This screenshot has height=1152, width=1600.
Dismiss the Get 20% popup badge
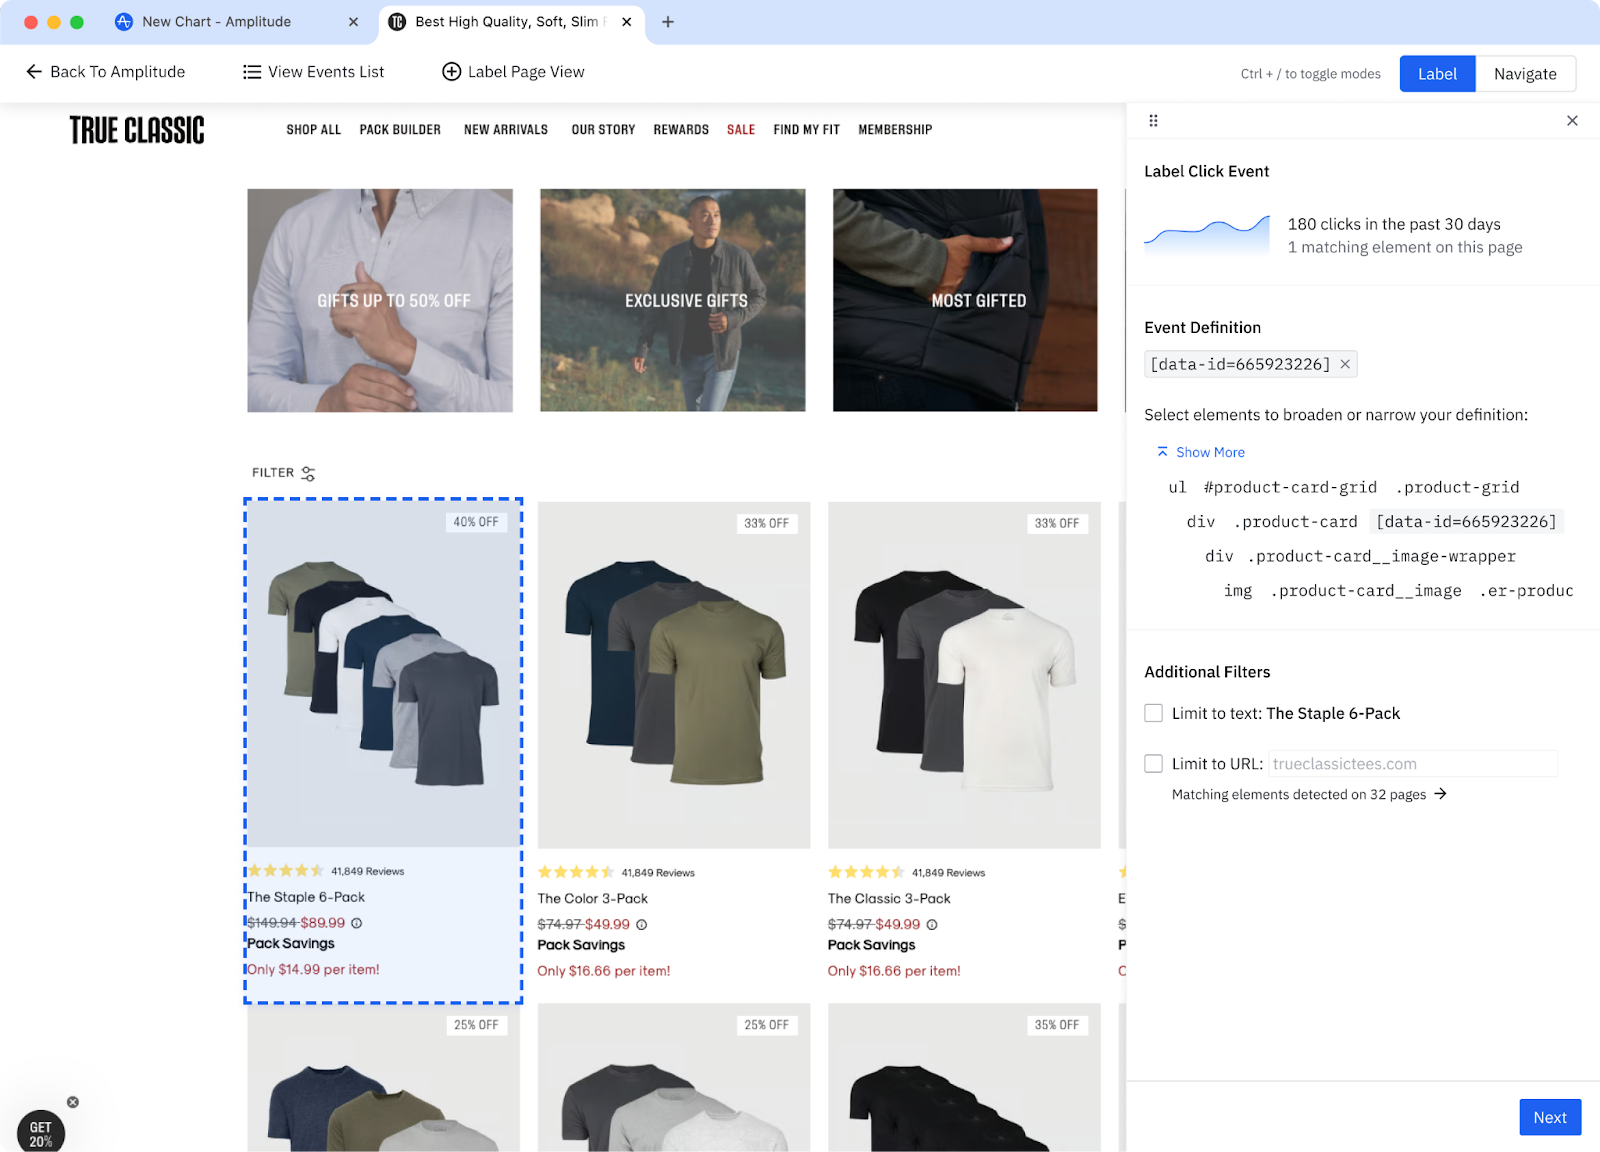click(x=73, y=1102)
